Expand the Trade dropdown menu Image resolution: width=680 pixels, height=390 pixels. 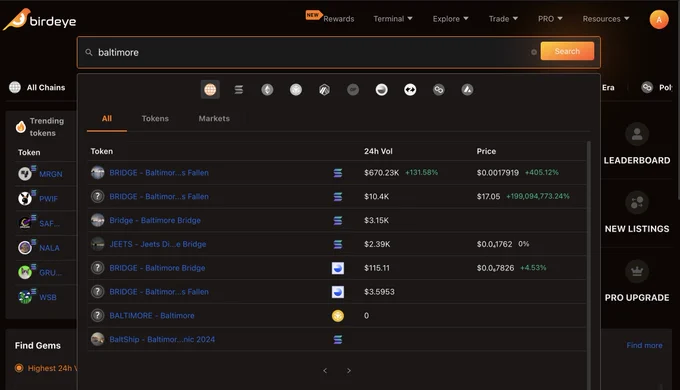[503, 19]
